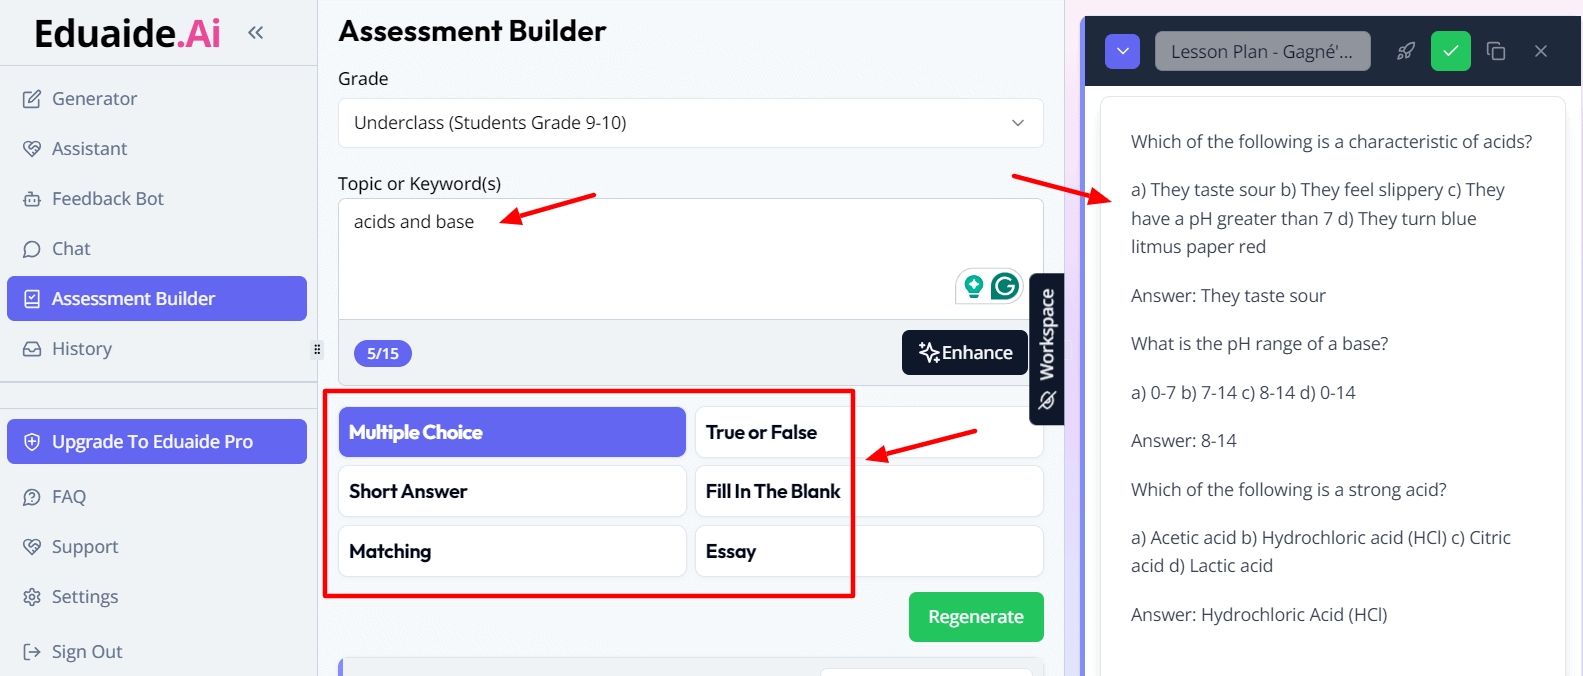Open Generator from the sidebar
Viewport: 1583px width, 676px height.
tap(94, 99)
